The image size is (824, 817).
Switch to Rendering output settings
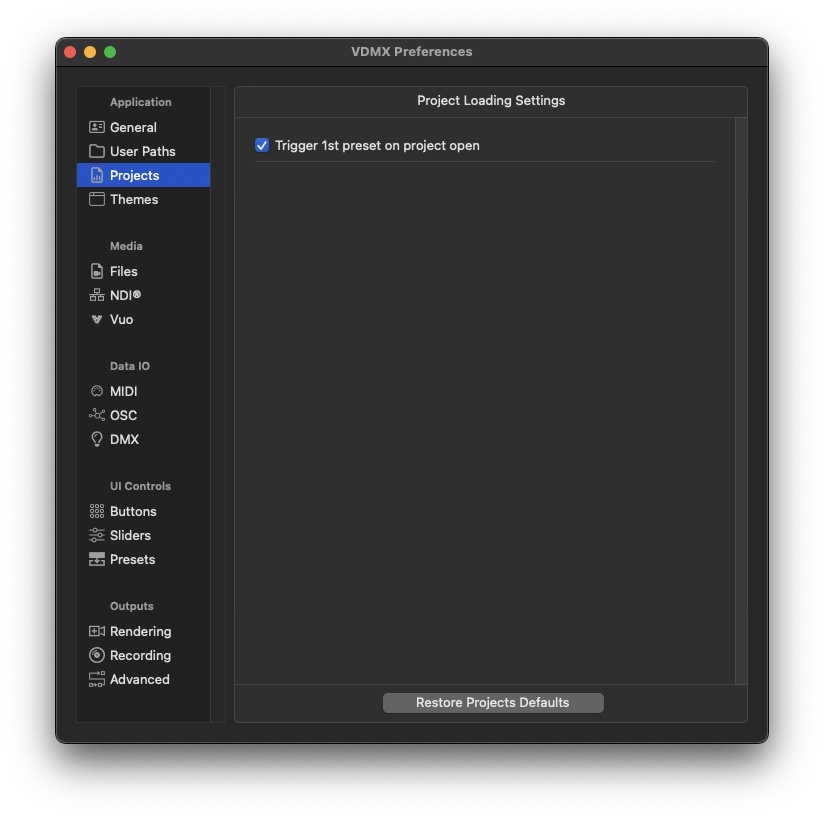140,631
